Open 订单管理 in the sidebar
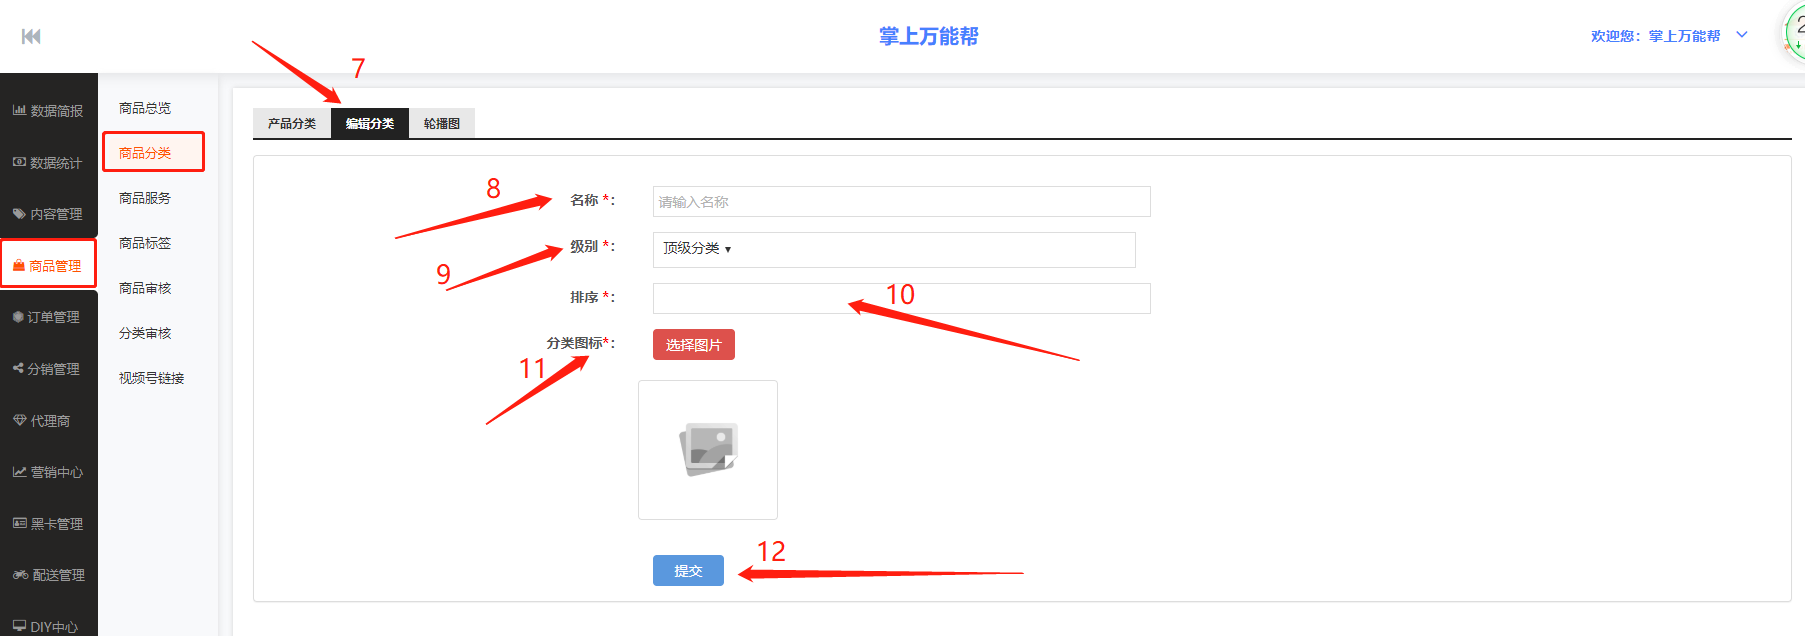This screenshot has width=1805, height=636. pos(48,317)
